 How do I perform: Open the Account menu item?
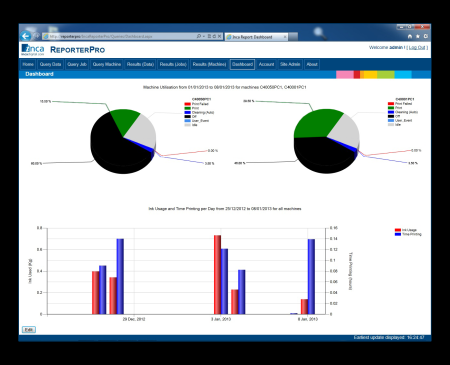point(266,64)
